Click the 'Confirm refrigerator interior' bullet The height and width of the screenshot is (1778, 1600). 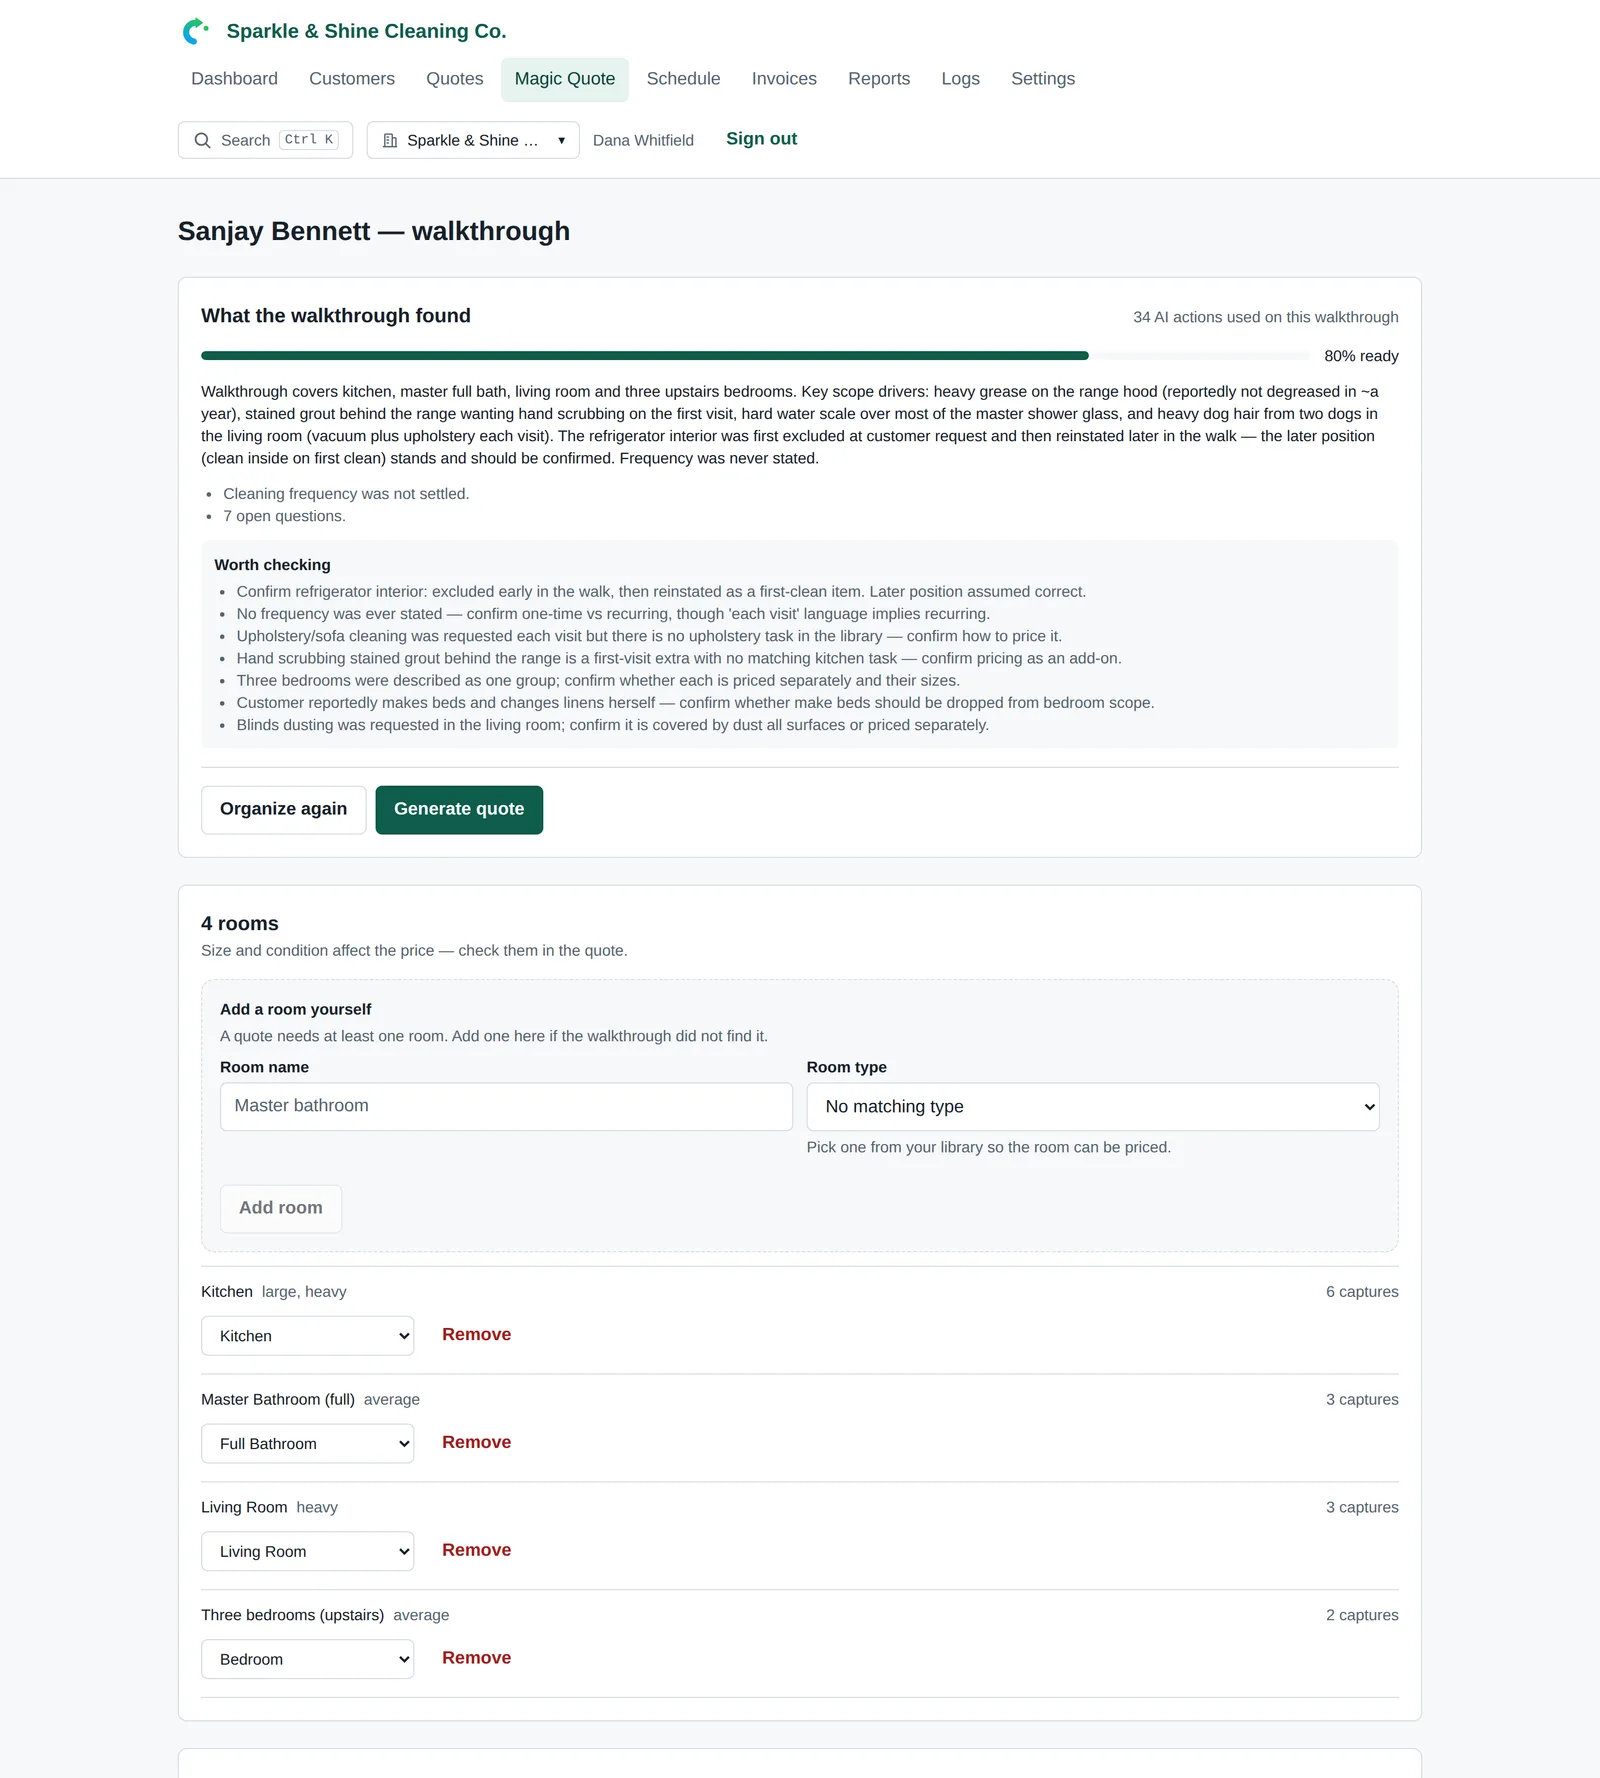coord(661,592)
